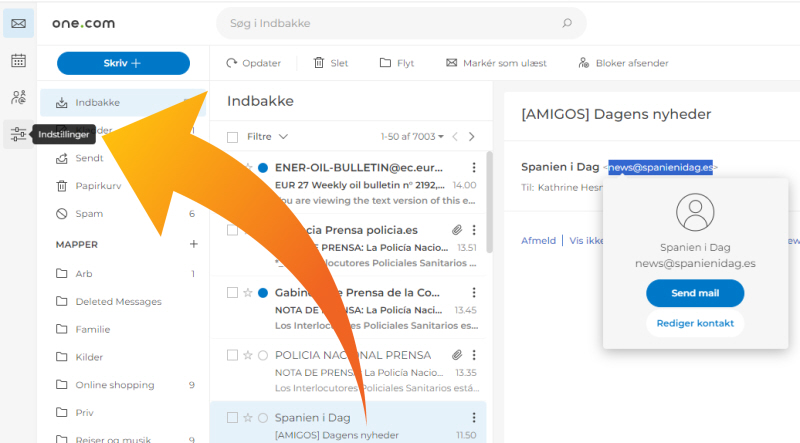Viewport: 800px width, 443px height.
Task: Open three-dot menu on Spanien i Dag email
Action: [x=474, y=418]
